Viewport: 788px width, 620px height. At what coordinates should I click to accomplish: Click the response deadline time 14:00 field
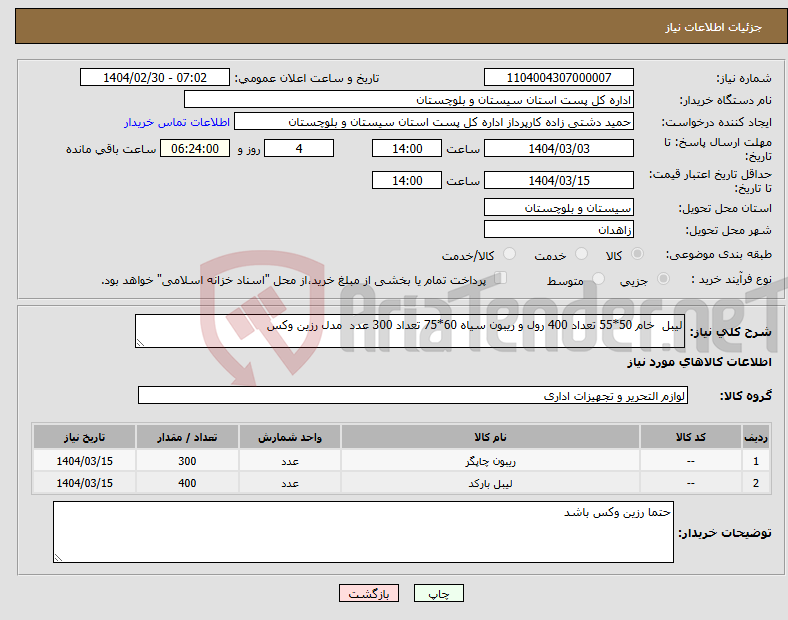407,148
